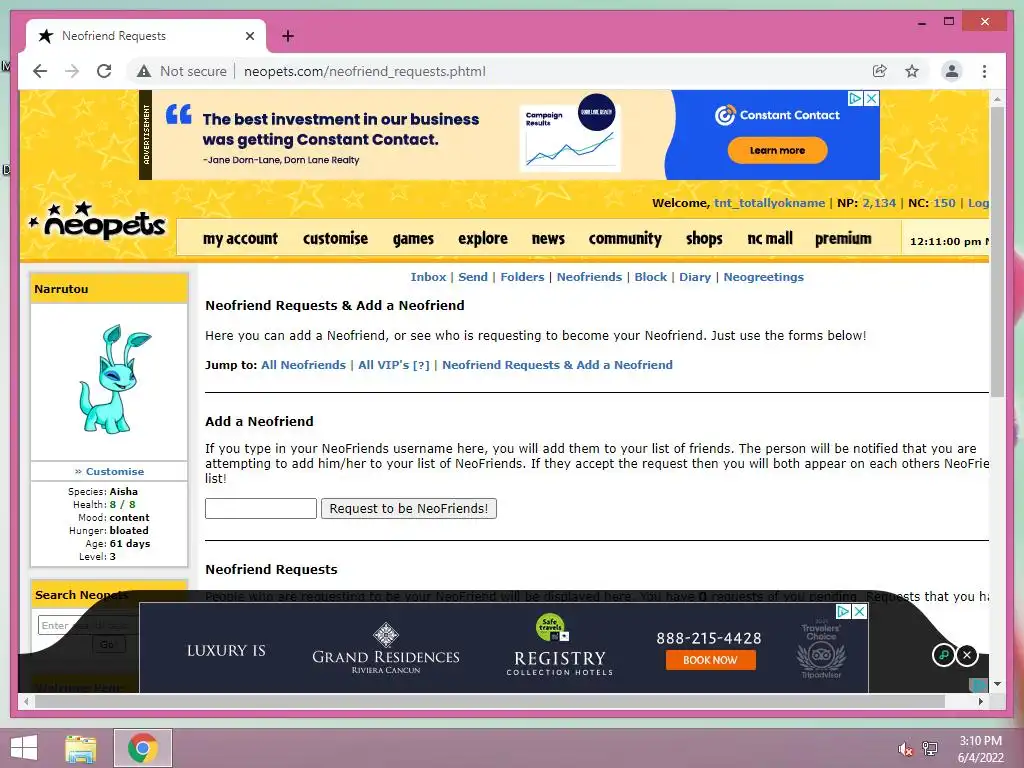Click the network tray icon

tap(930, 749)
